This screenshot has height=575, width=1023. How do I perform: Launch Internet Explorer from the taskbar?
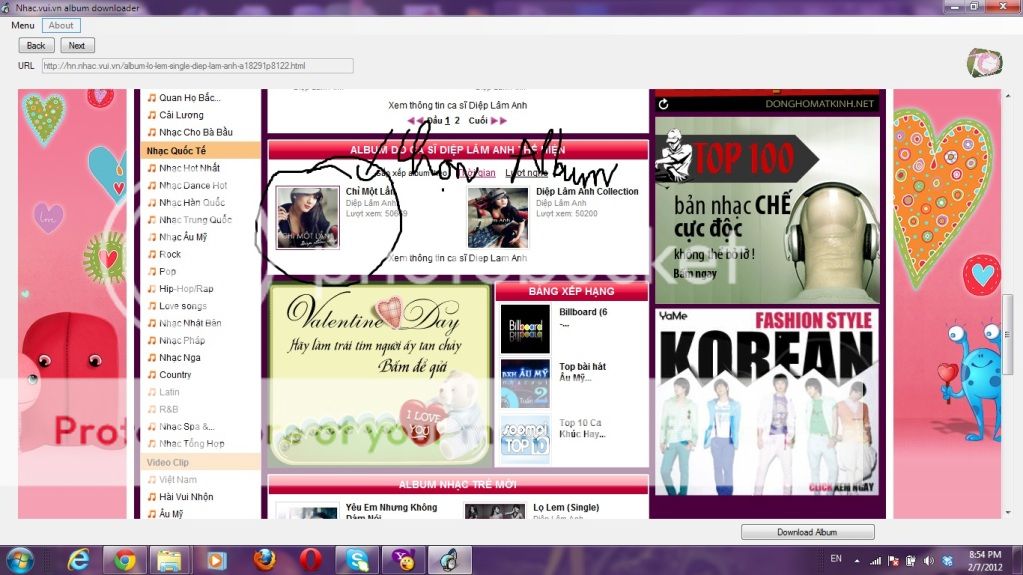point(78,561)
